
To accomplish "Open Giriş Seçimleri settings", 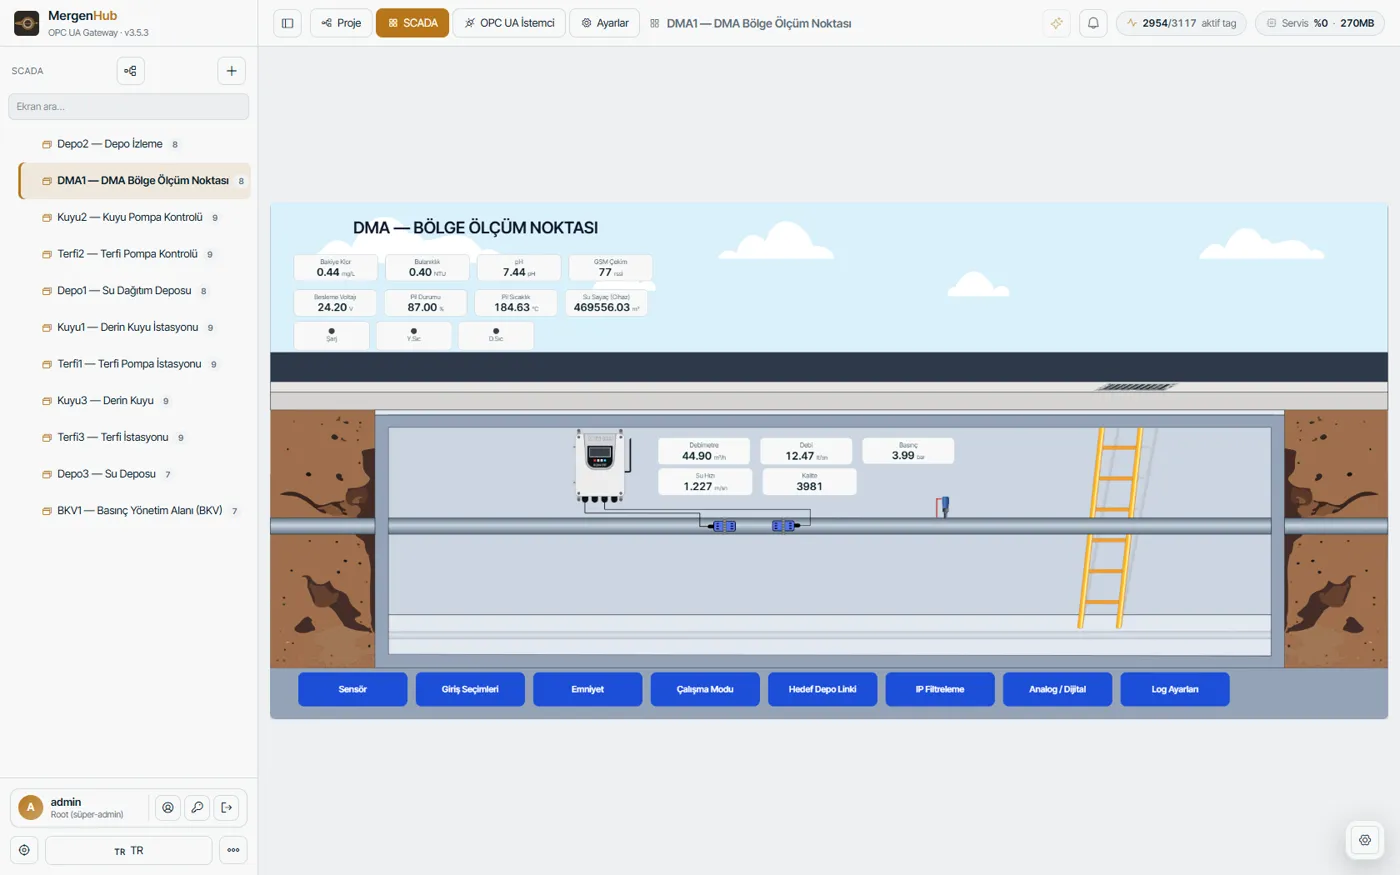I will (x=470, y=689).
